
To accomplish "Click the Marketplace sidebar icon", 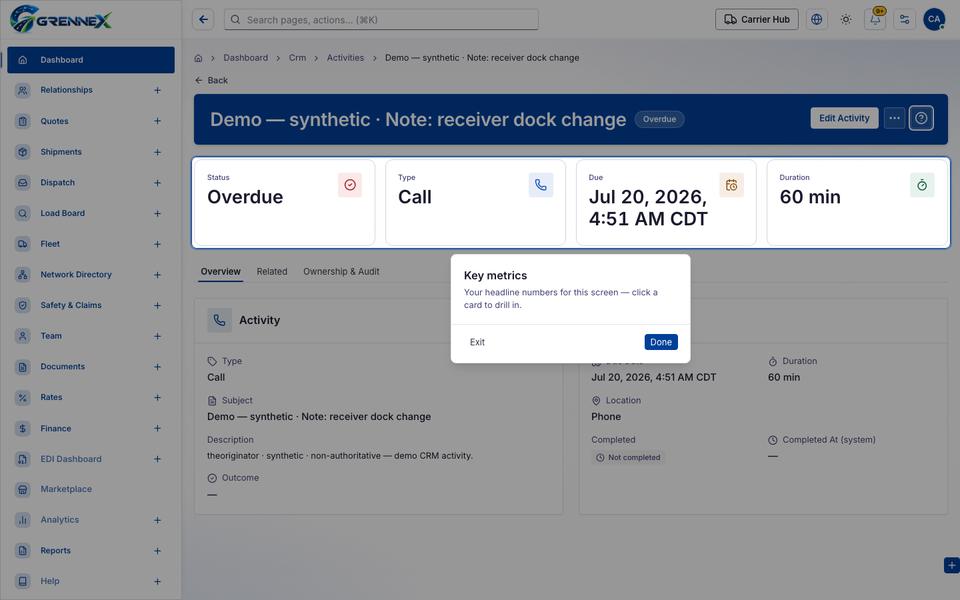I will (x=23, y=489).
